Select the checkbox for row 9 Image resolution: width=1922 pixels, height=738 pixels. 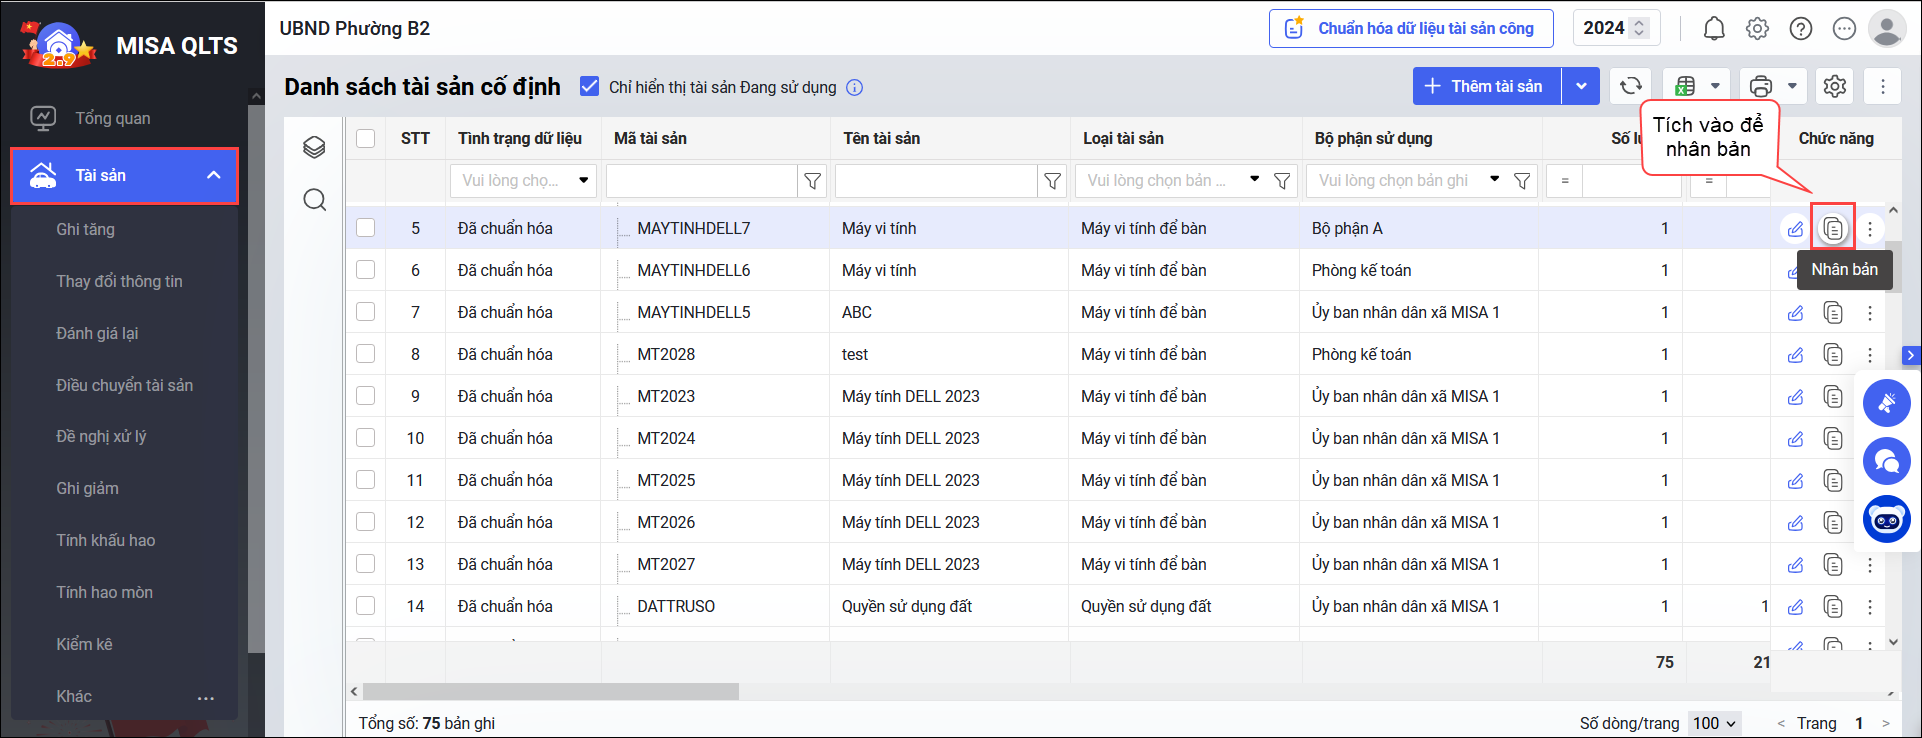point(366,396)
